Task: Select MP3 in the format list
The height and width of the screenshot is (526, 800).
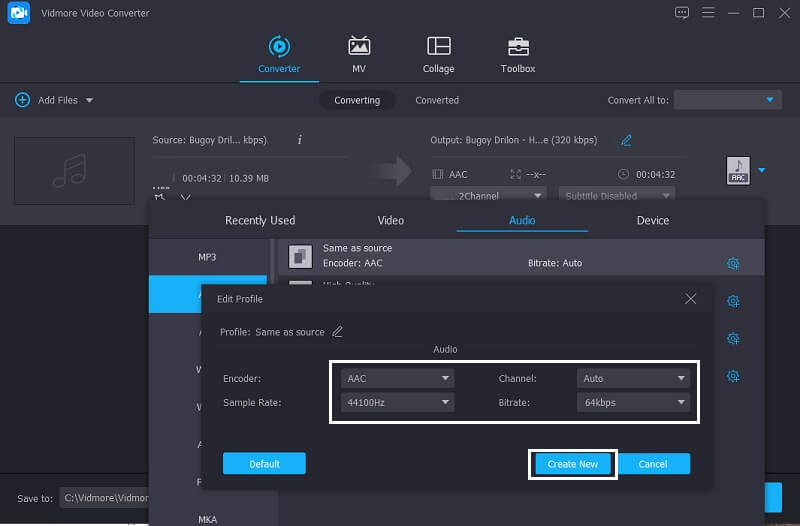Action: pos(207,257)
